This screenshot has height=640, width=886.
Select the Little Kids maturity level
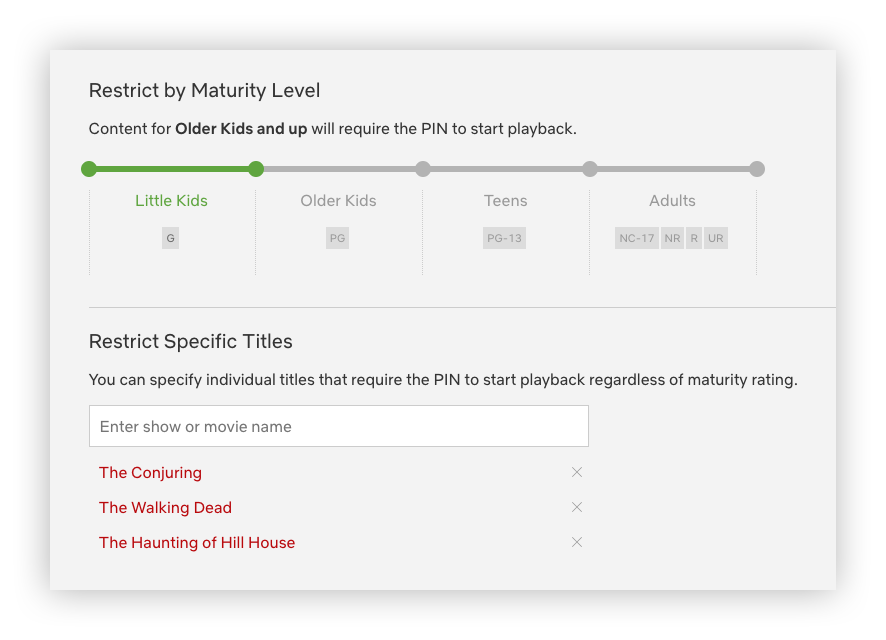tap(171, 201)
